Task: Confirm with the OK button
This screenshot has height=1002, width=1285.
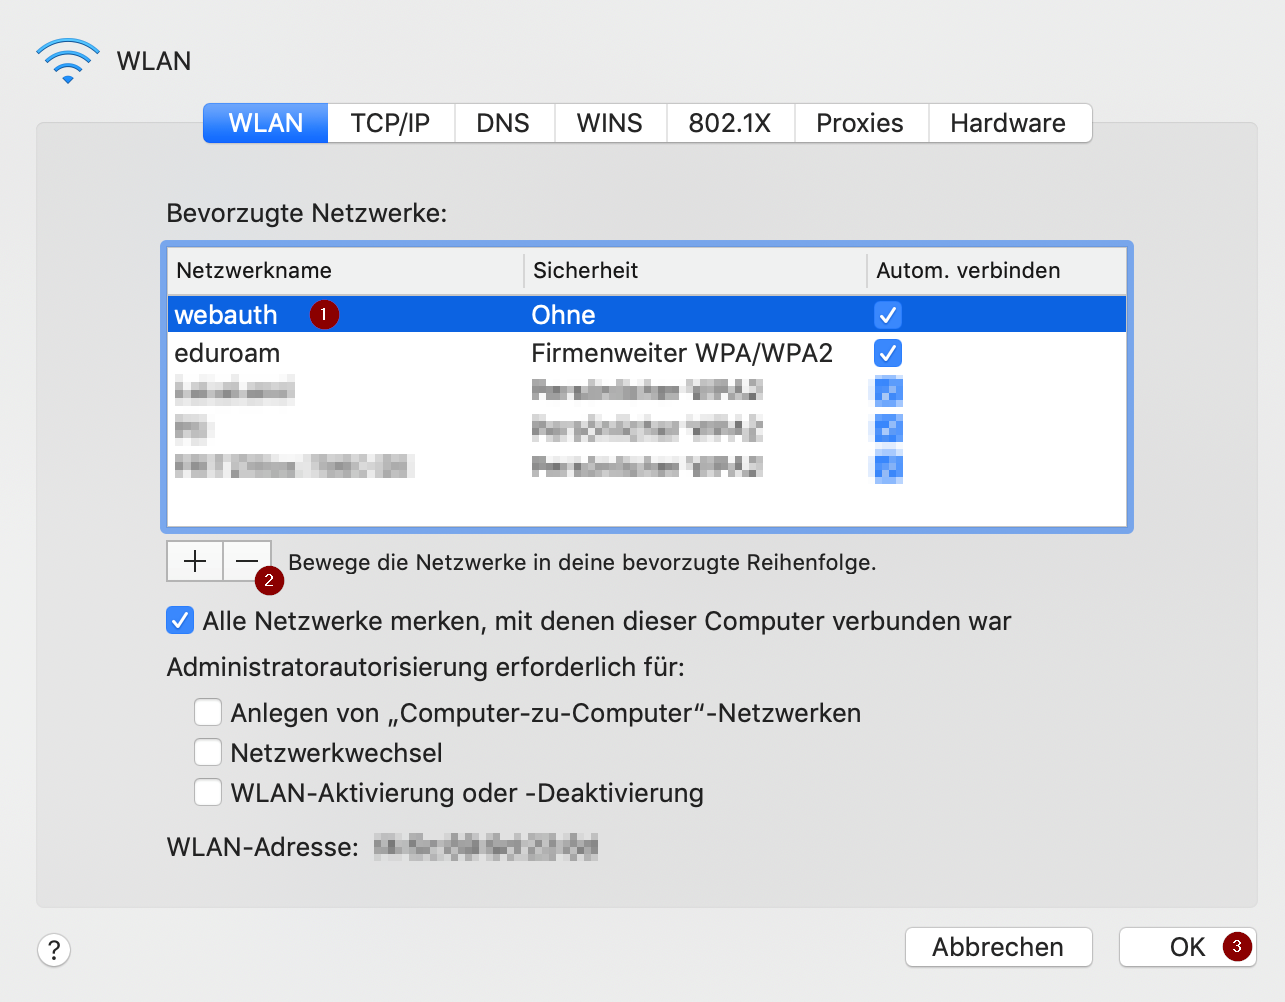Action: click(x=1187, y=947)
